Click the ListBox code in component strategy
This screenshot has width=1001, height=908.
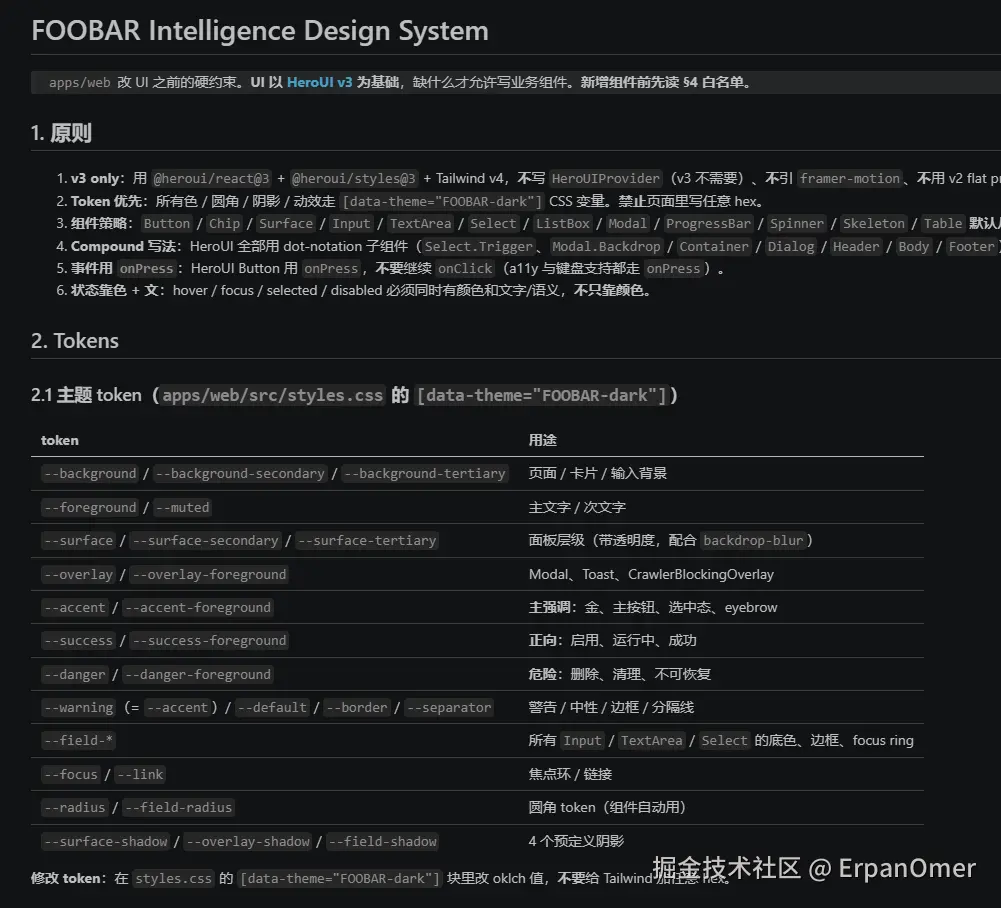click(562, 223)
